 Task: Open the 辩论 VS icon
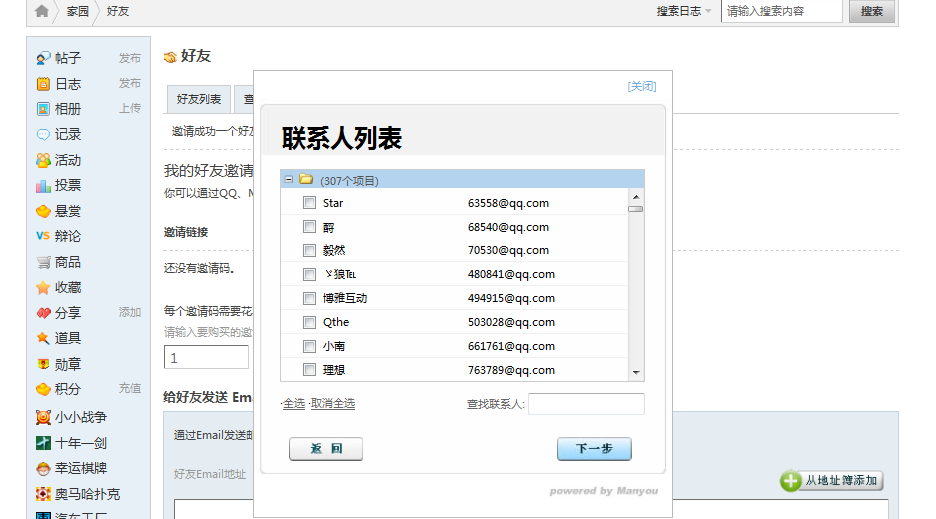coord(43,236)
